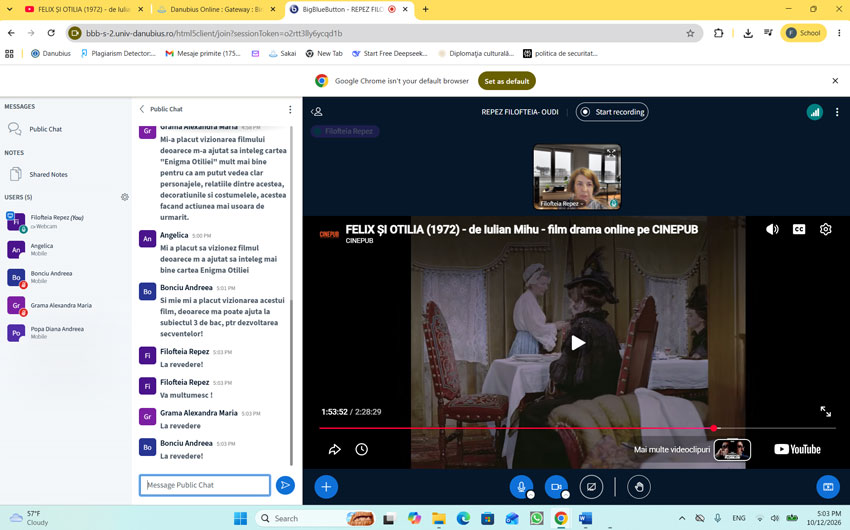The image size is (850, 530).
Task: Open the Mesaje primite Gmail bookmark
Action: coord(203,53)
